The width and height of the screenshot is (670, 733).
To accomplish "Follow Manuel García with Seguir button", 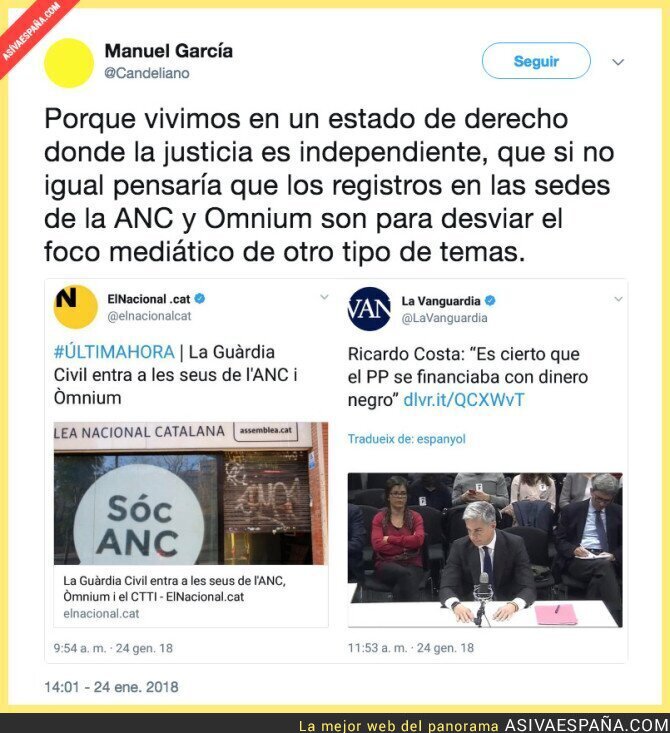I will point(536,61).
